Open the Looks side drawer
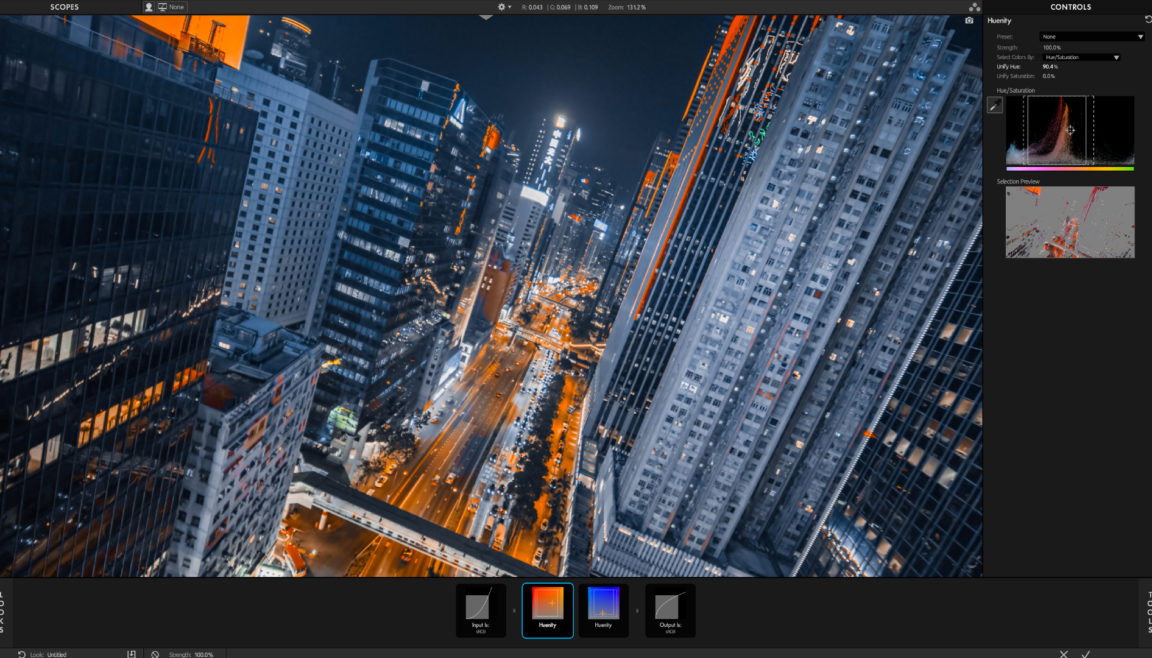 [4, 611]
